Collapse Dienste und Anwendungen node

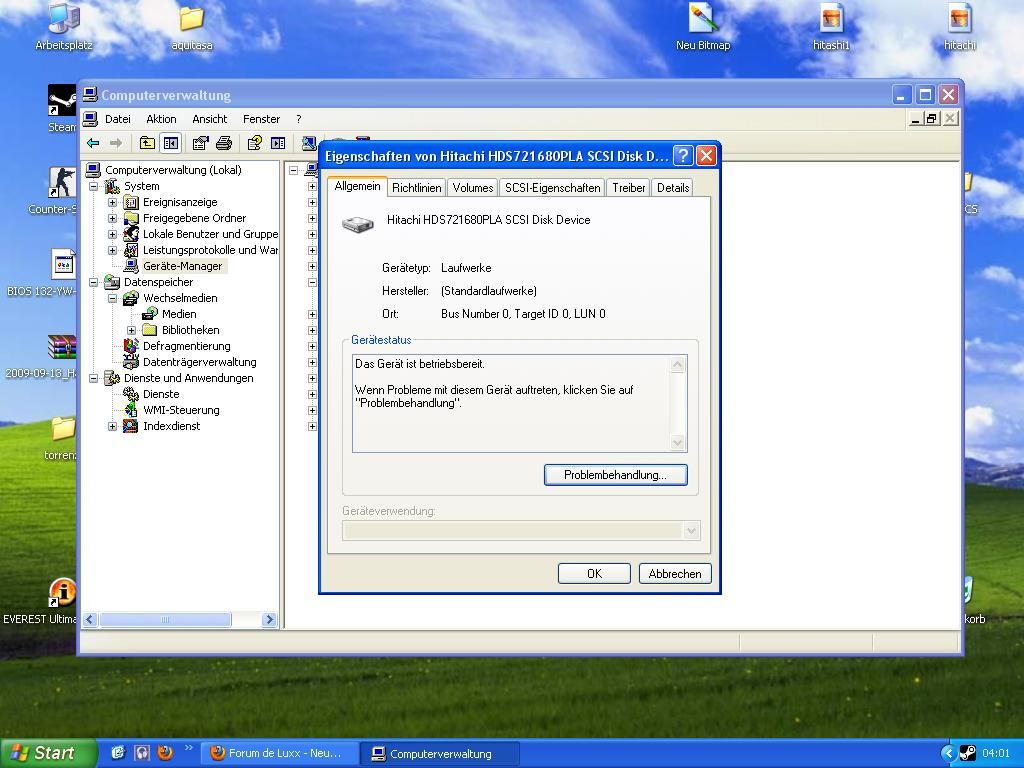pos(93,378)
